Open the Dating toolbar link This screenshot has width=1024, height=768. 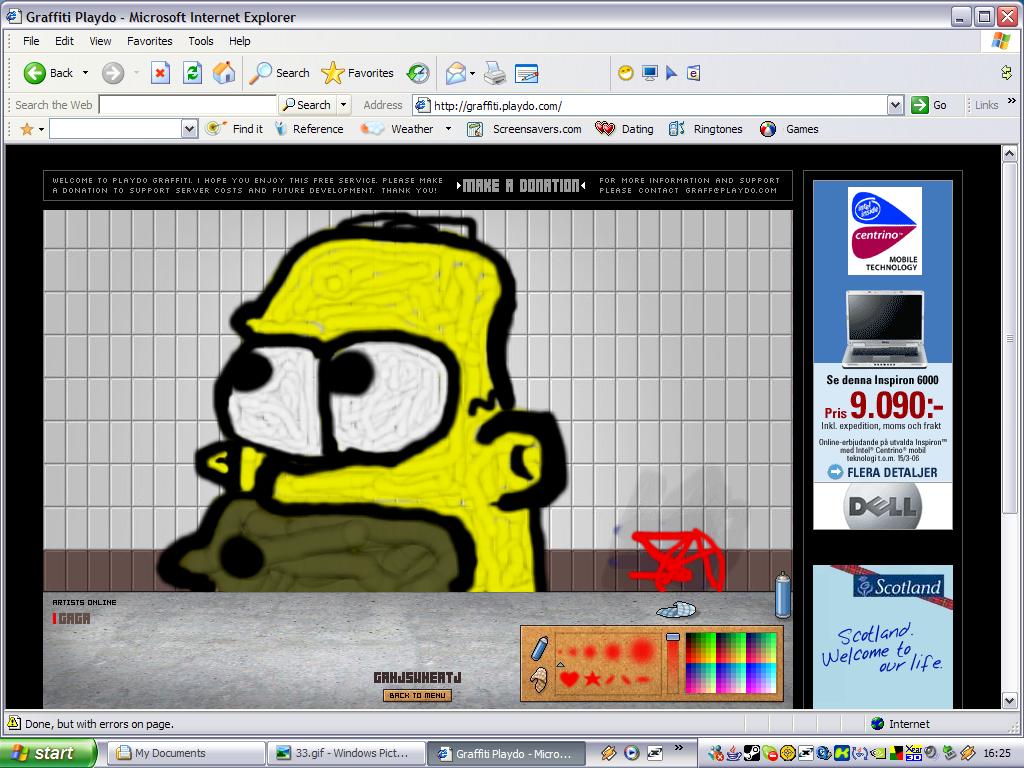(x=624, y=129)
